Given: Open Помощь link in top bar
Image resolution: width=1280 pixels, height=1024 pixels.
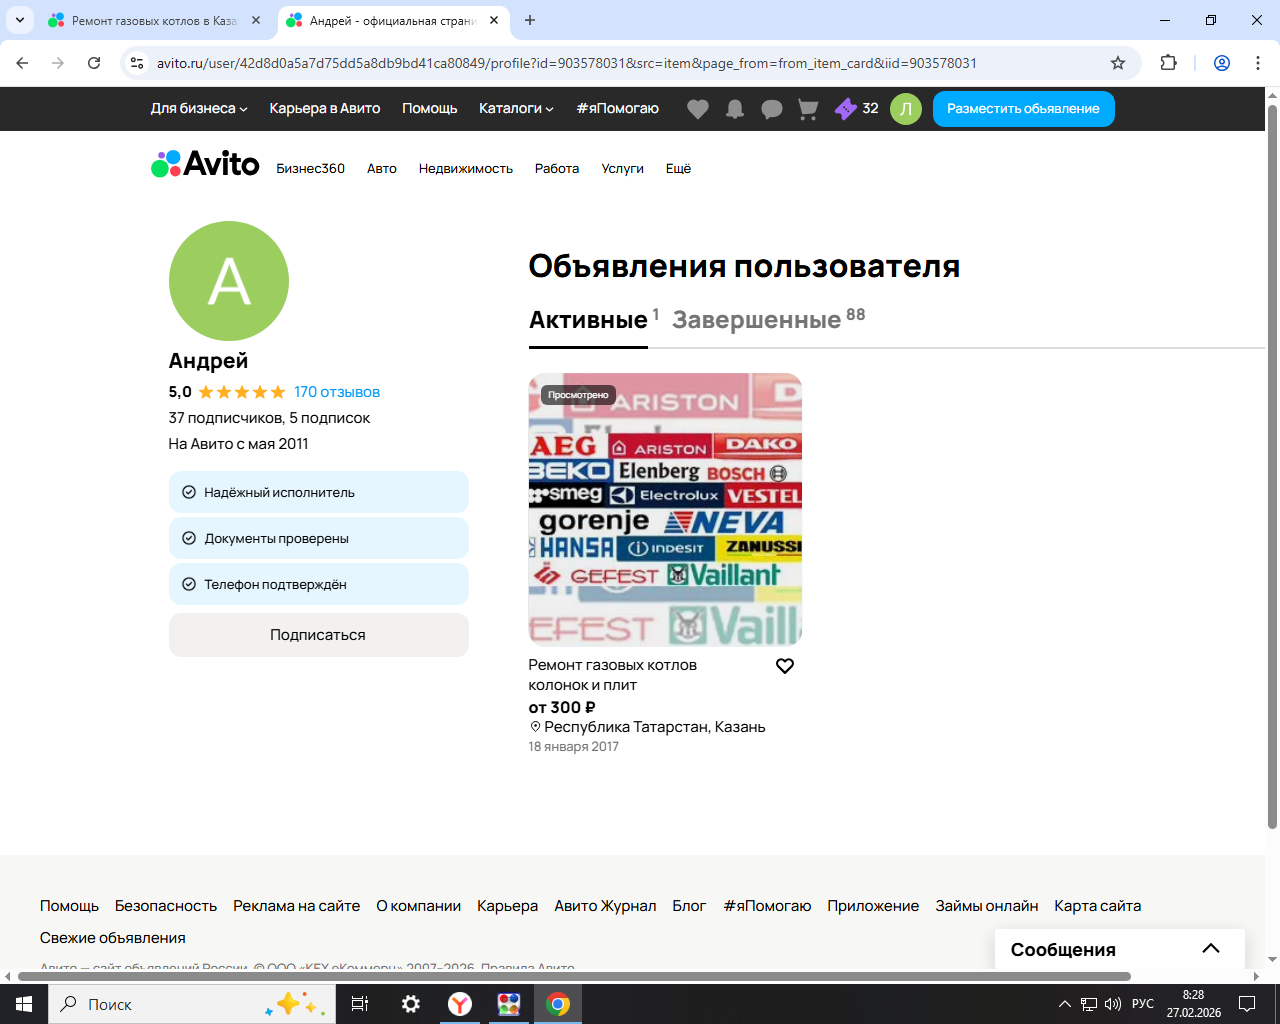Looking at the screenshot, I should [x=430, y=109].
